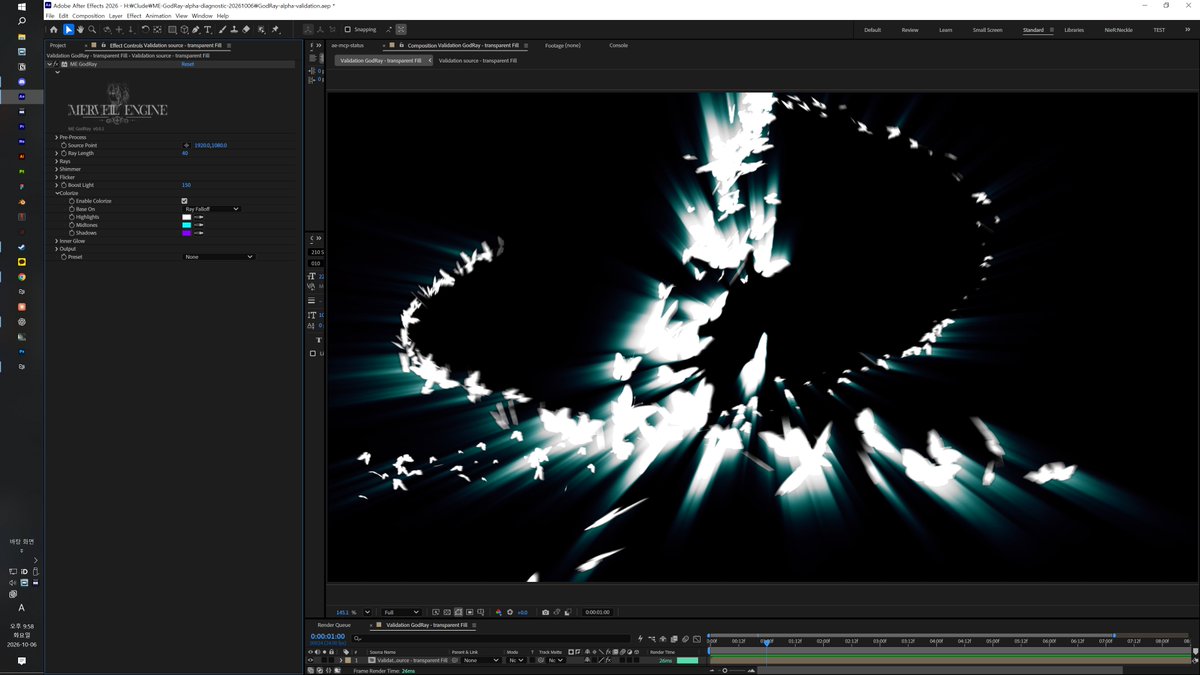Viewport: 1200px width, 675px height.
Task: Open the Base On Ray Falloff dropdown
Action: click(x=212, y=209)
